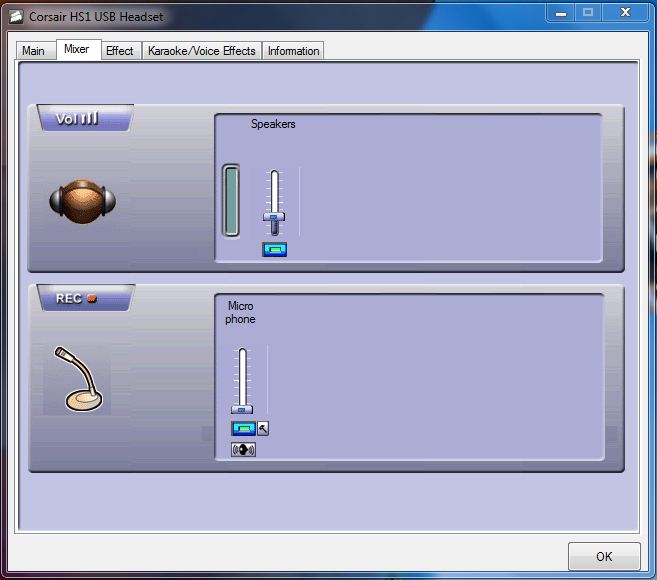
Task: Go to the Information tab
Action: [x=293, y=51]
